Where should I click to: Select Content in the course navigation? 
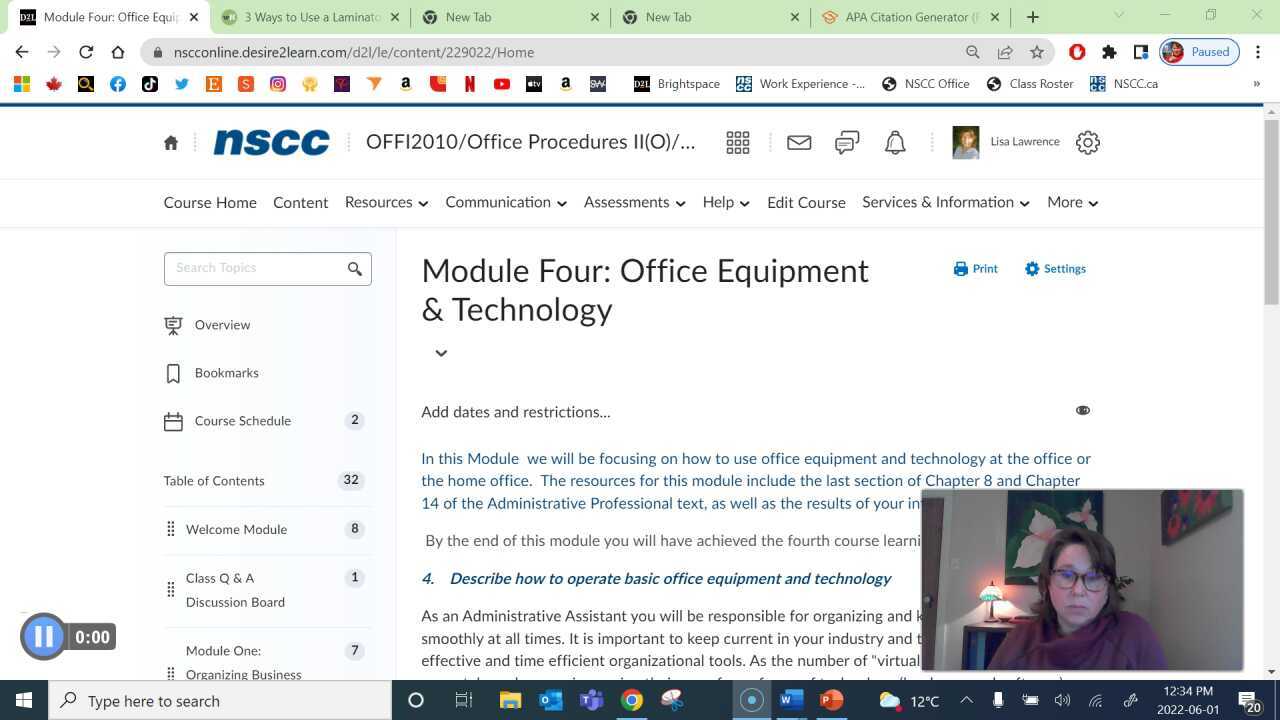300,202
